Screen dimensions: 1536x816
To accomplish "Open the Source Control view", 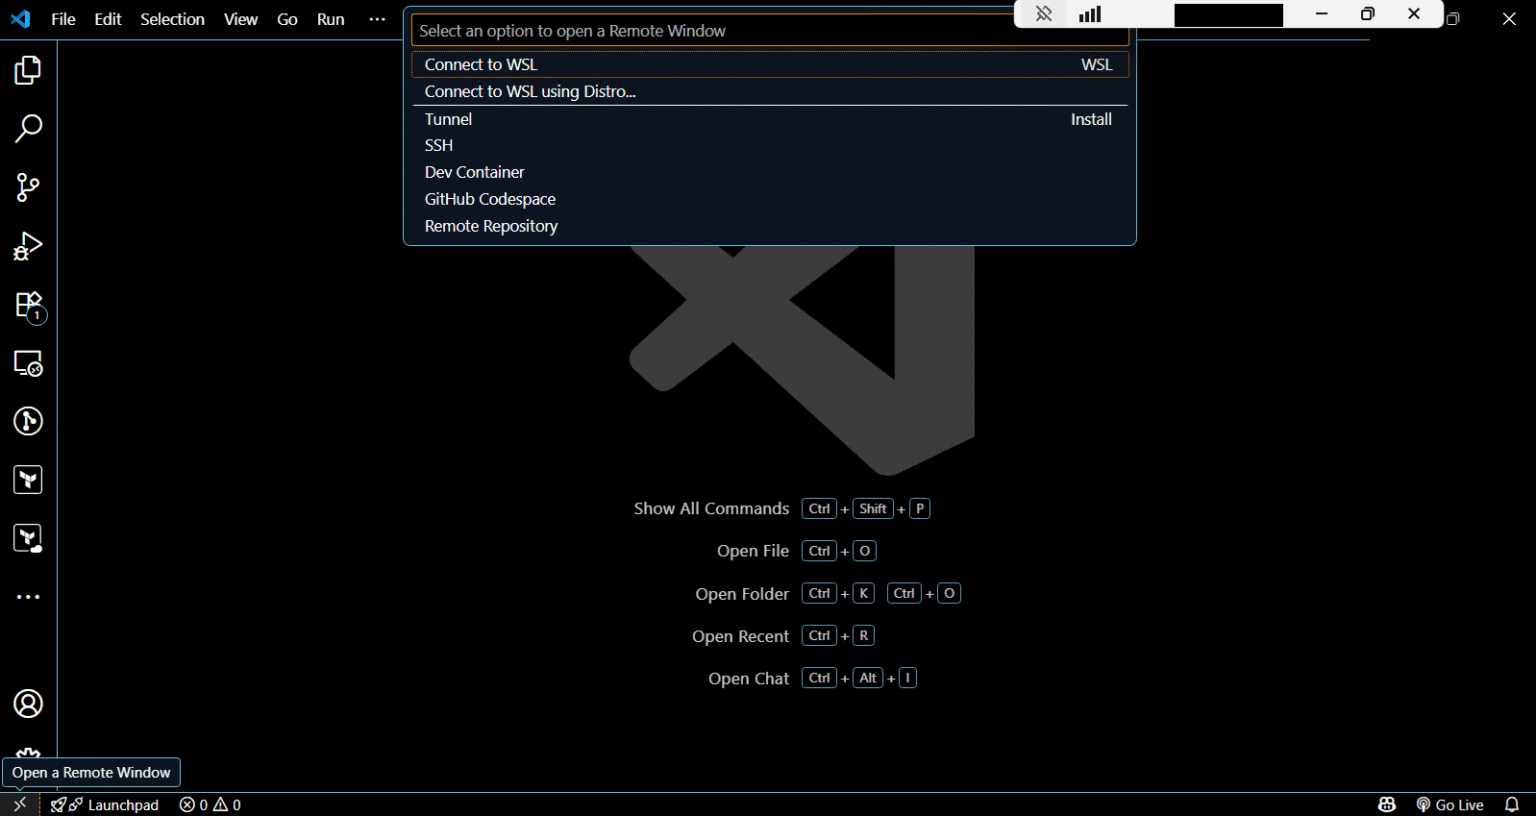I will coord(28,187).
